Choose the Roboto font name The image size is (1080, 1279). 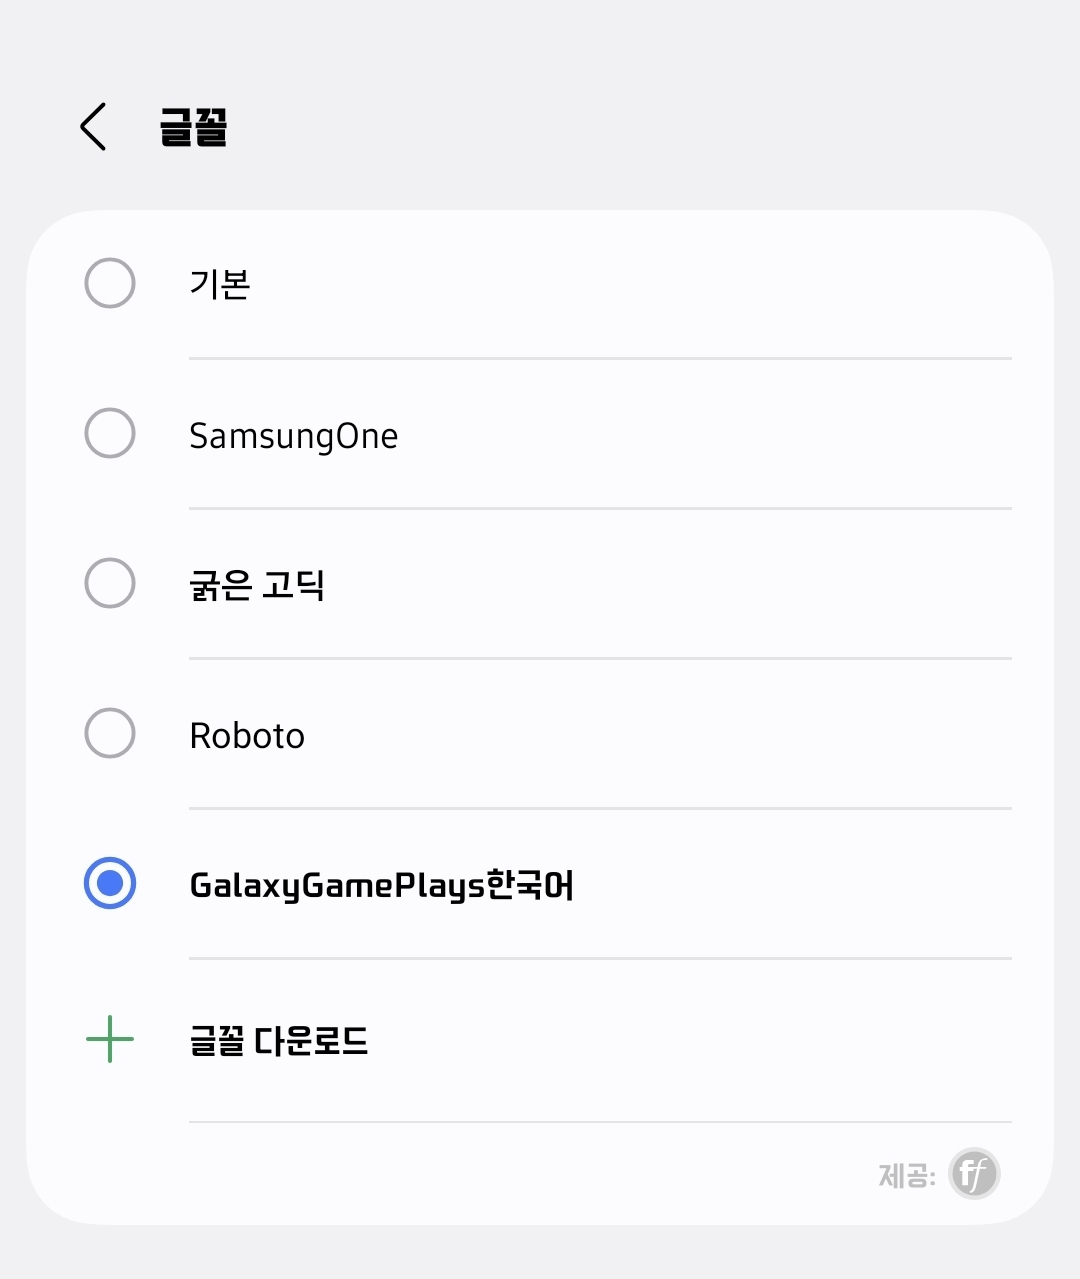pyautogui.click(x=247, y=736)
